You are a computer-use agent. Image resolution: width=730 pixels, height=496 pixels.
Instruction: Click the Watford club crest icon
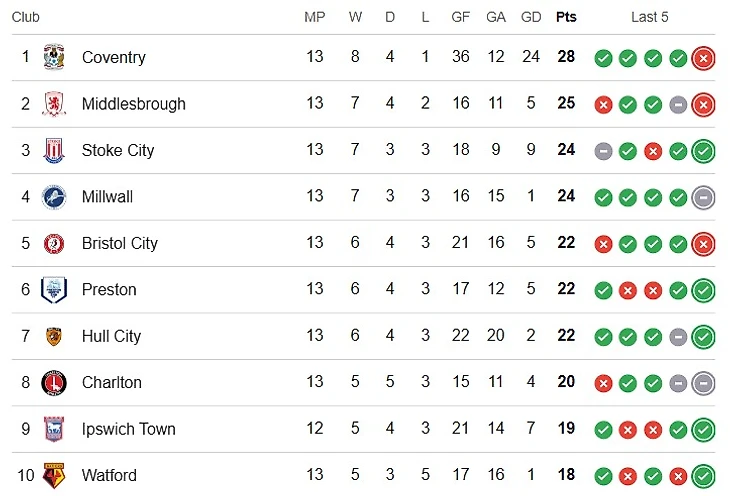pos(54,475)
